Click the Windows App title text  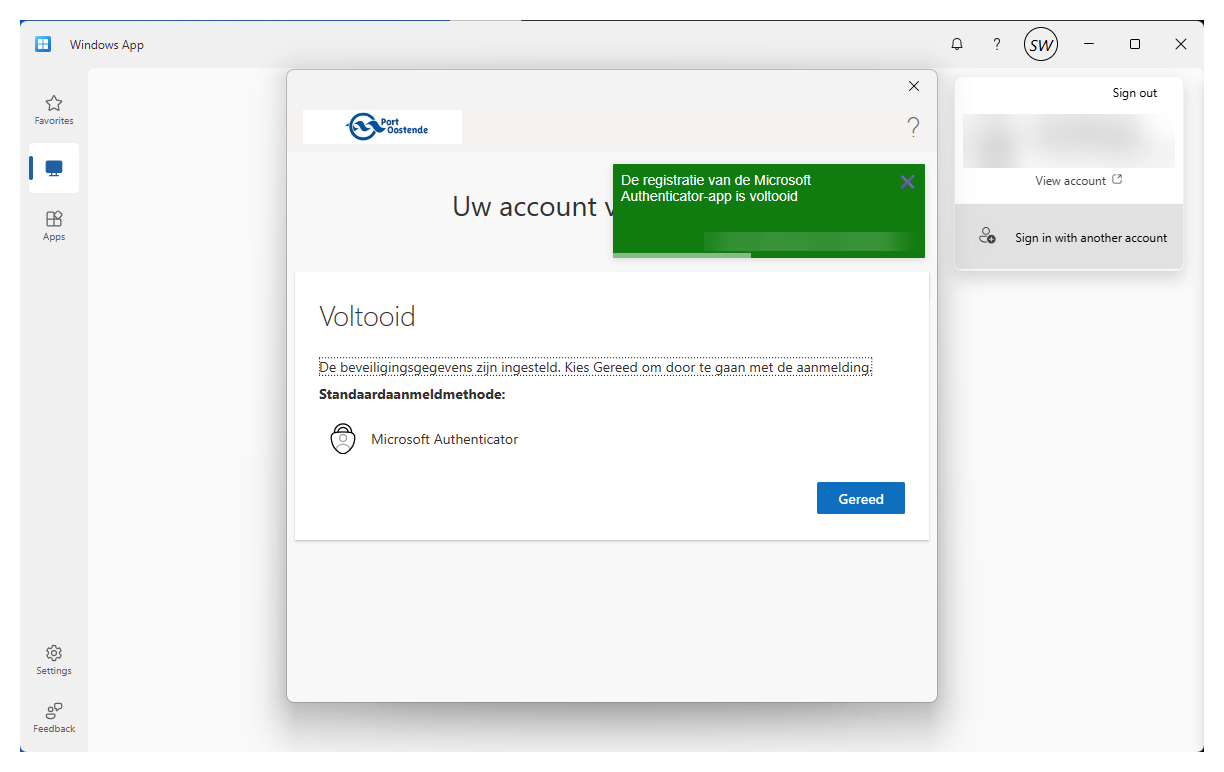(x=107, y=45)
